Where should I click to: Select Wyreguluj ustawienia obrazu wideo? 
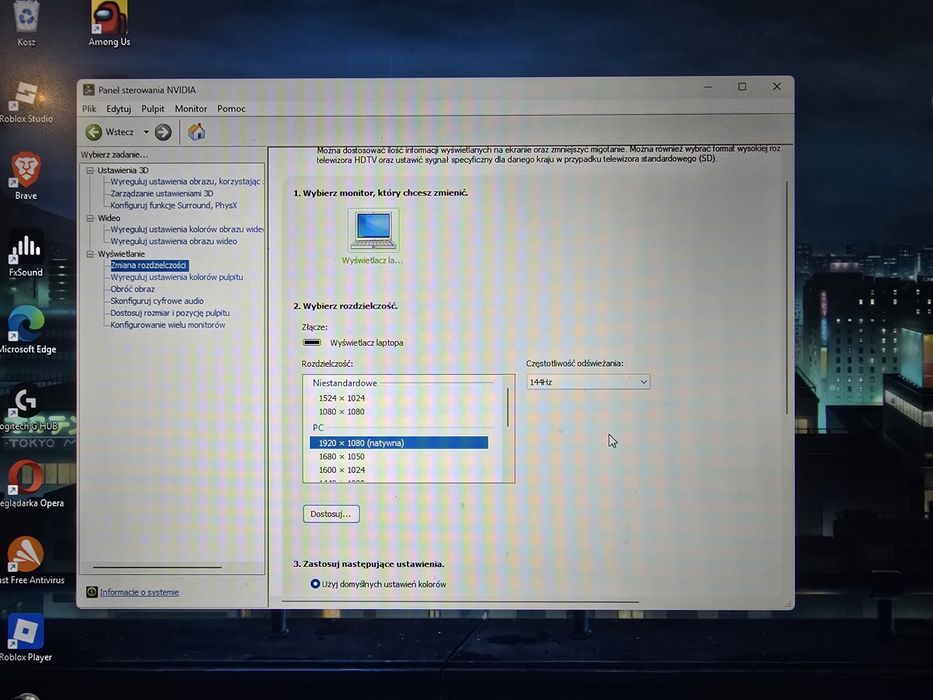174,241
